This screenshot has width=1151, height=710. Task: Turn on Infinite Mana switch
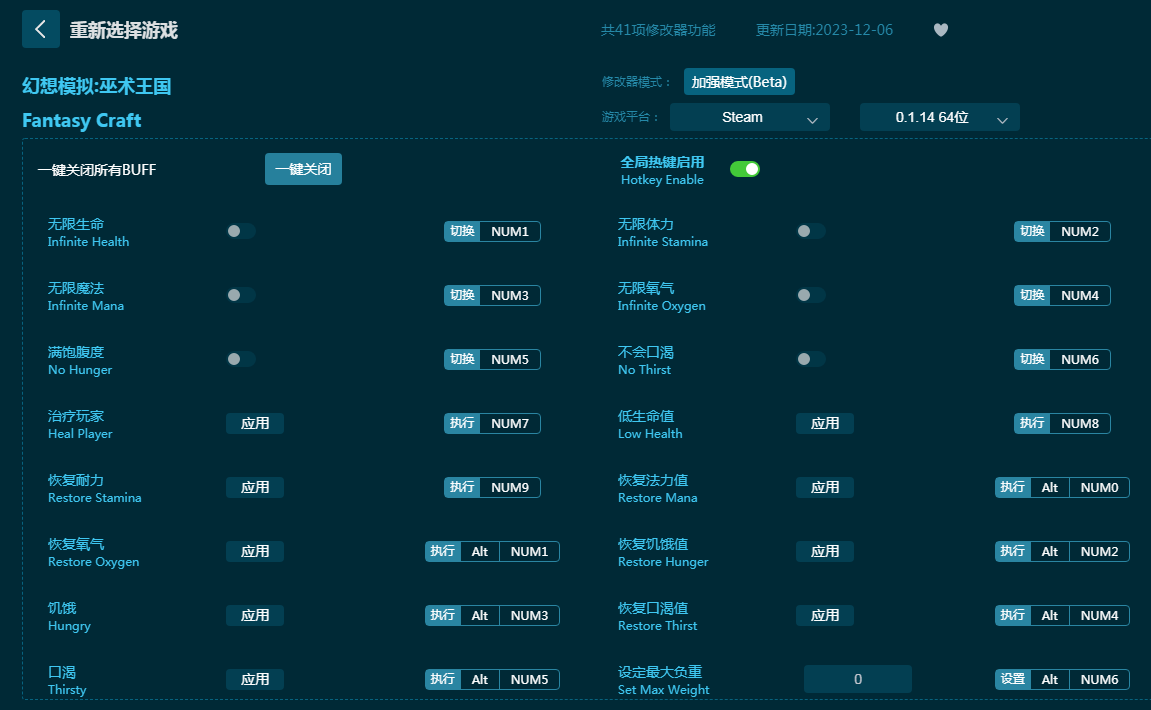click(x=240, y=295)
